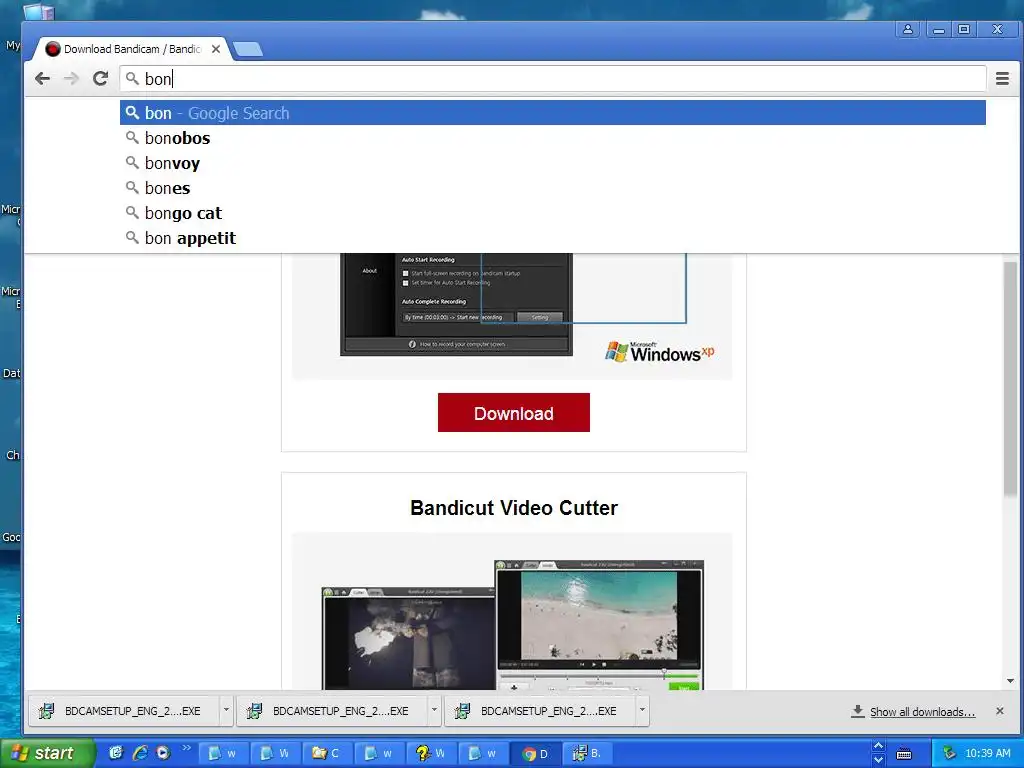Pick the 'bonobos' suggestion
The width and height of the screenshot is (1024, 768).
coord(552,138)
